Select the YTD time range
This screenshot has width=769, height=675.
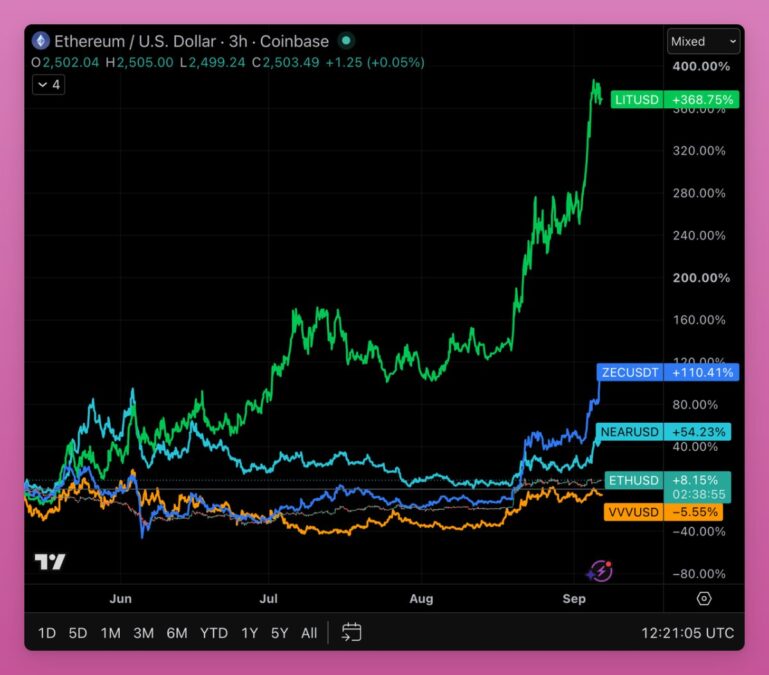pyautogui.click(x=214, y=633)
